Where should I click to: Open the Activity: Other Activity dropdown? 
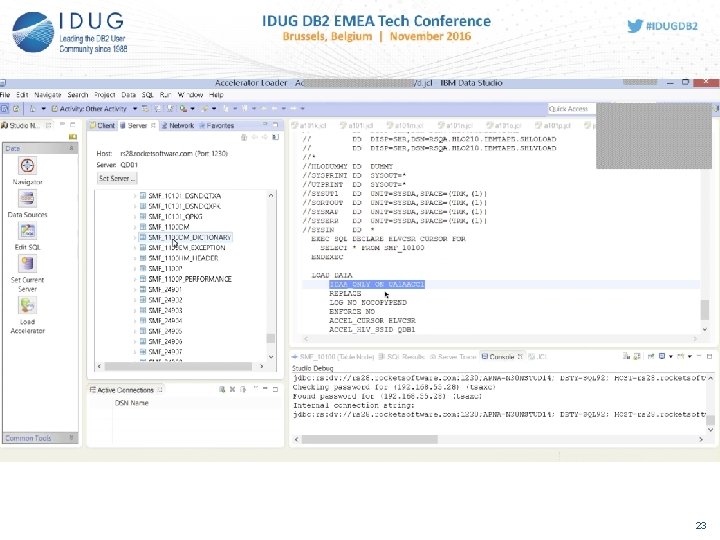coord(135,109)
